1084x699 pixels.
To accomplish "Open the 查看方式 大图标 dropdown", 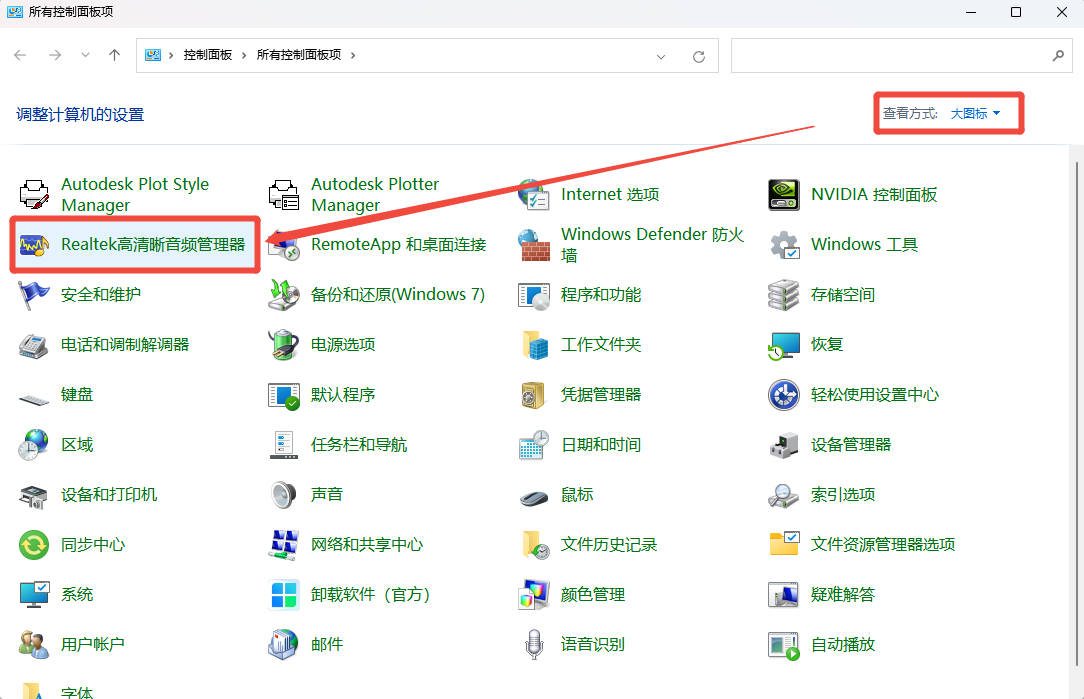I will point(975,113).
